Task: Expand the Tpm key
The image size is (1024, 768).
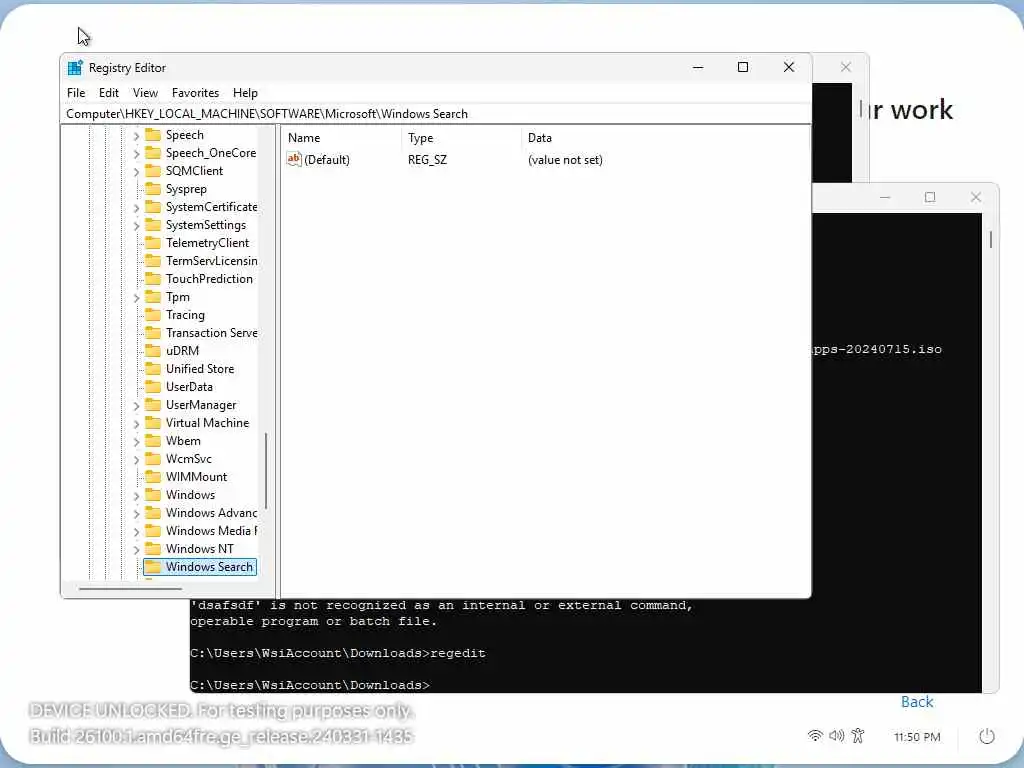Action: [136, 298]
